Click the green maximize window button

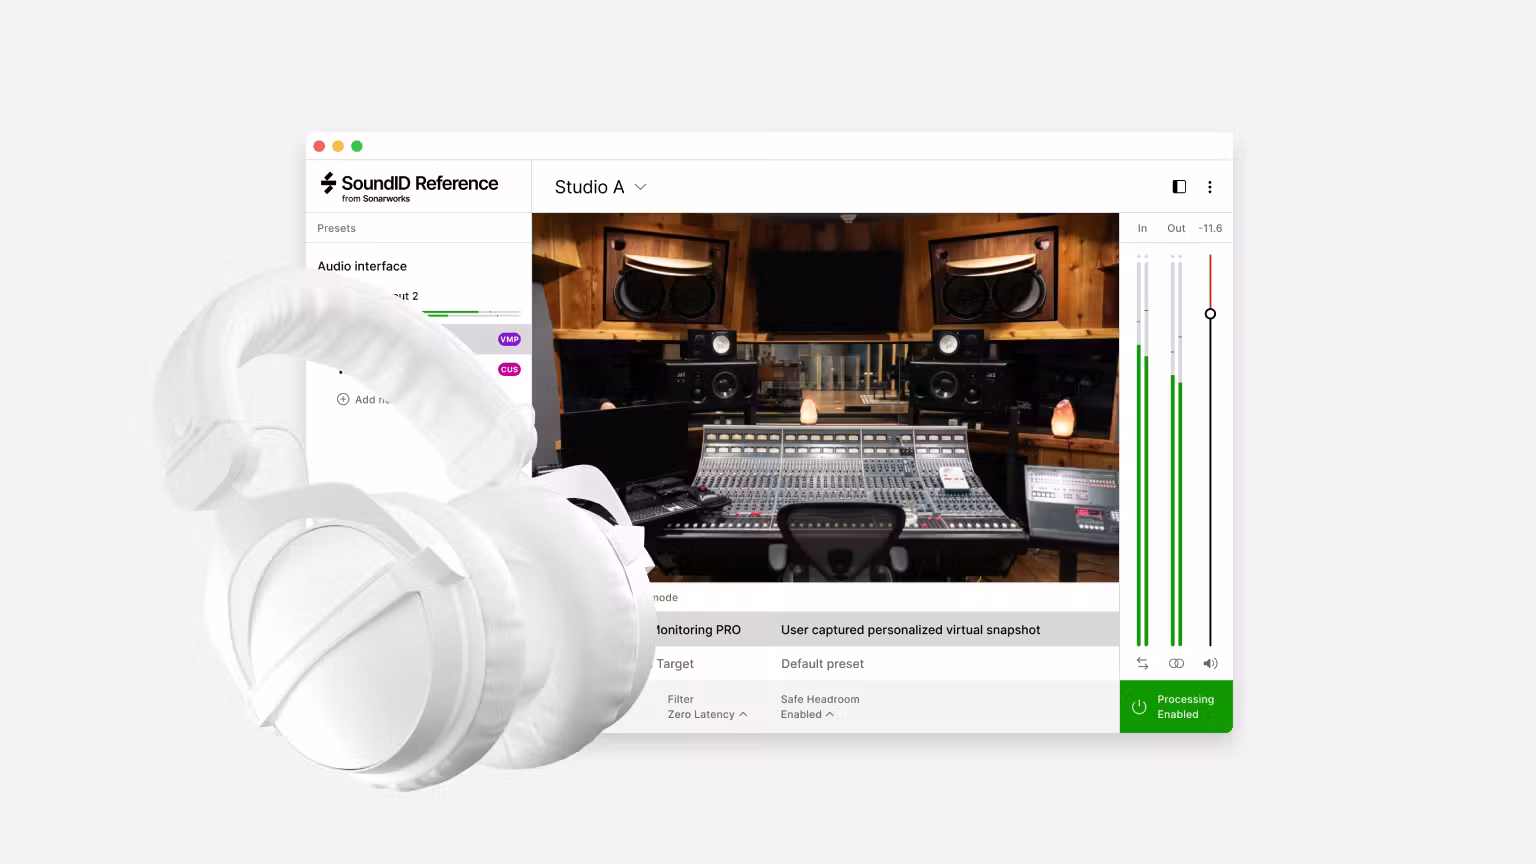(x=357, y=146)
